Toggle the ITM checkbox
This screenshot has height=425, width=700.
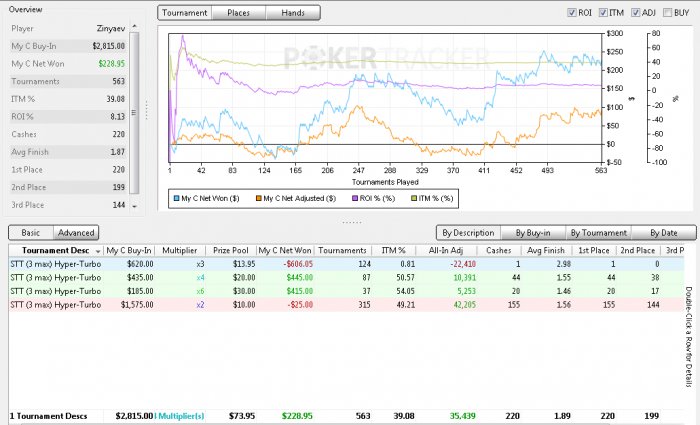(605, 13)
